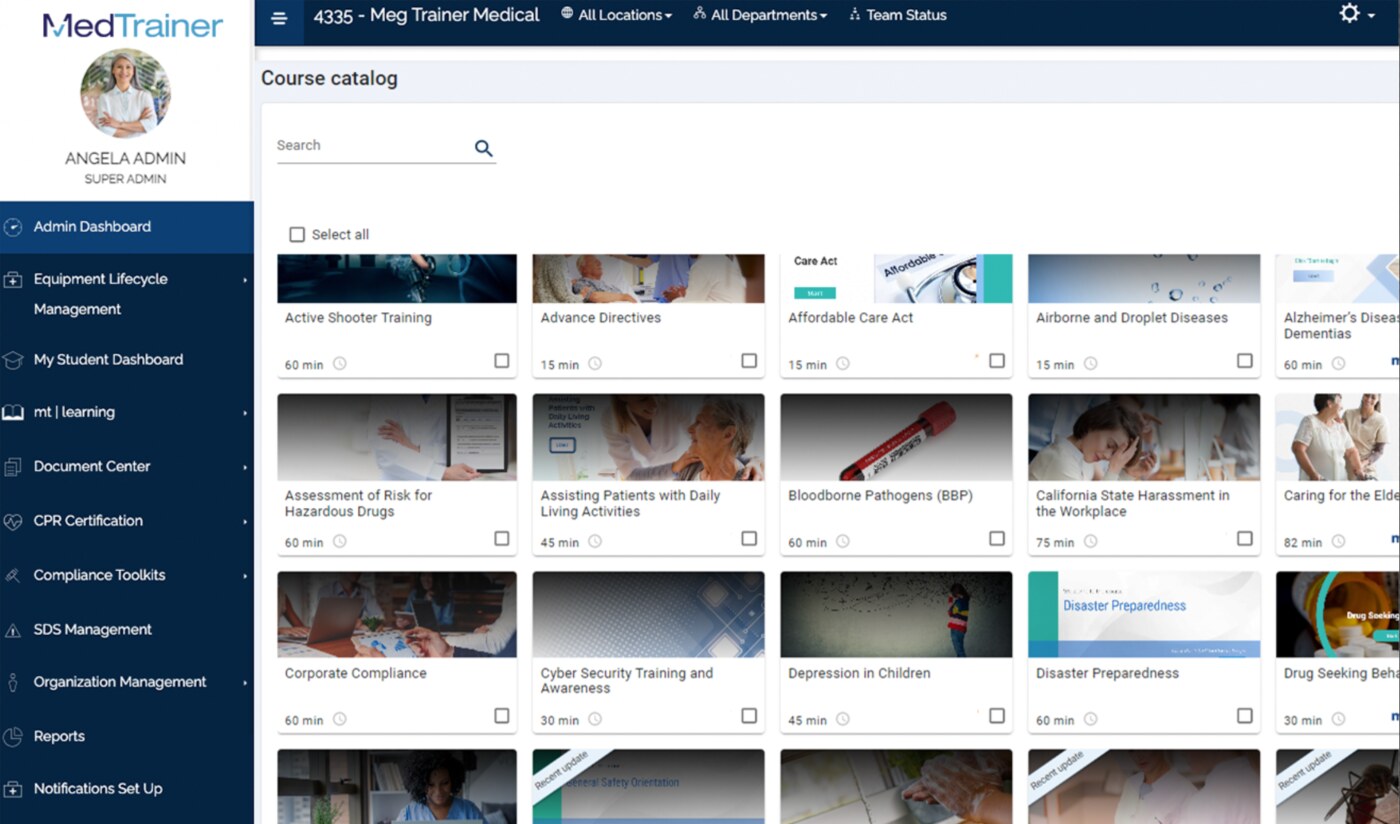Click the Notifications Set Up icon
Viewport: 1400px width, 824px height.
pyautogui.click(x=13, y=789)
